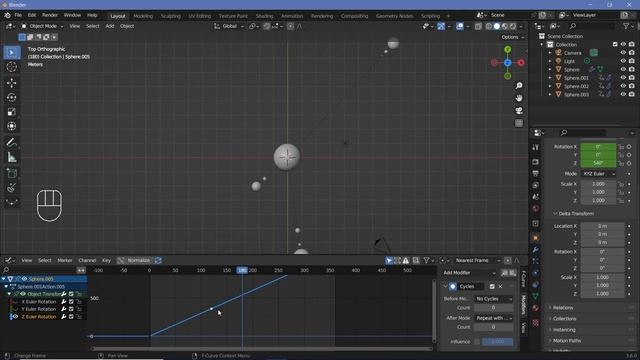Open graph editor Channel menu

(x=87, y=260)
